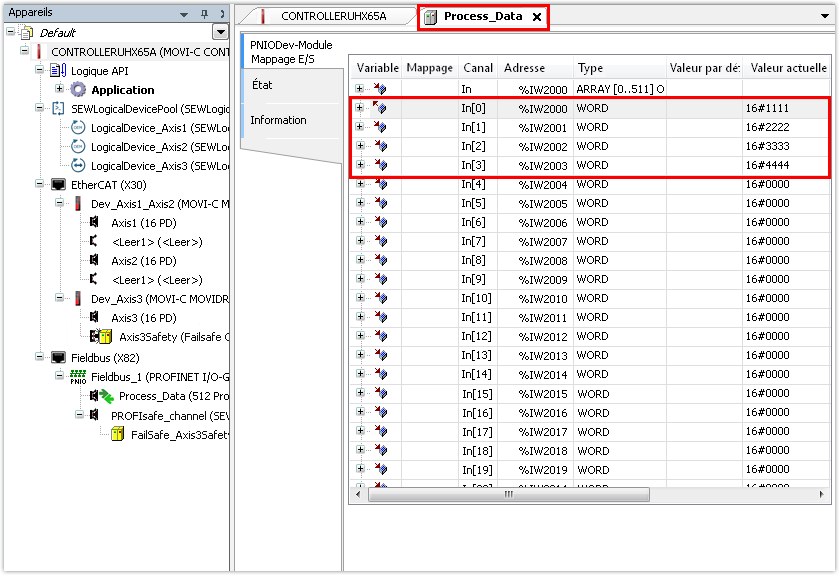Click the Dev_Axis1_Axis2 red device icon

pyautogui.click(x=79, y=204)
